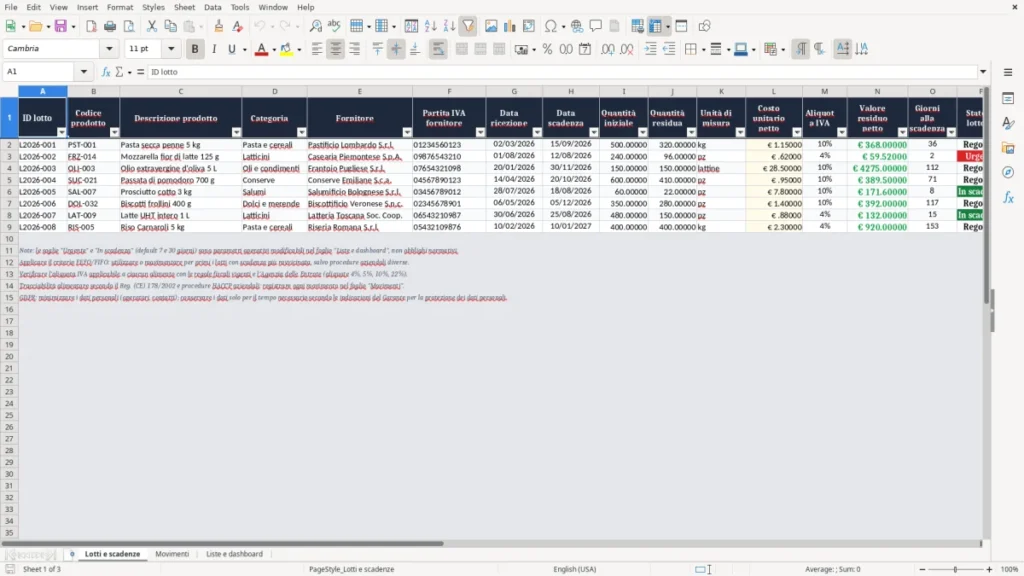Click the Sort Ascending icon

(x=430, y=26)
